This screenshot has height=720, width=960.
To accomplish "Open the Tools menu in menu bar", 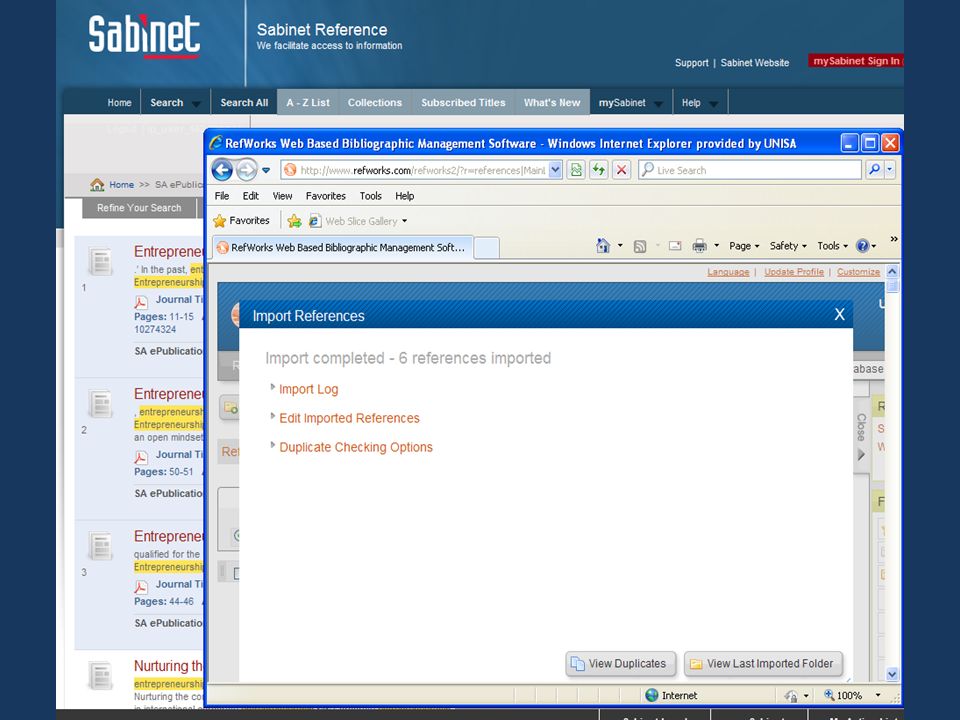I will point(370,196).
